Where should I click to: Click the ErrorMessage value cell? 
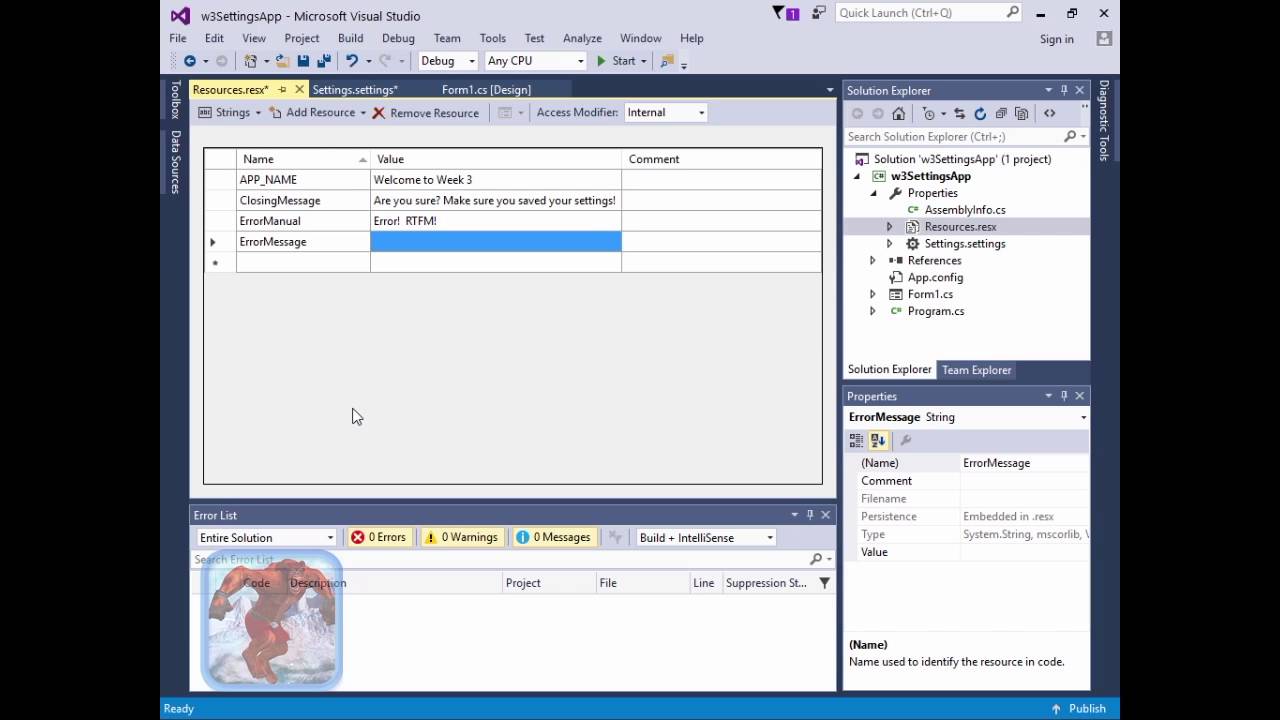496,242
